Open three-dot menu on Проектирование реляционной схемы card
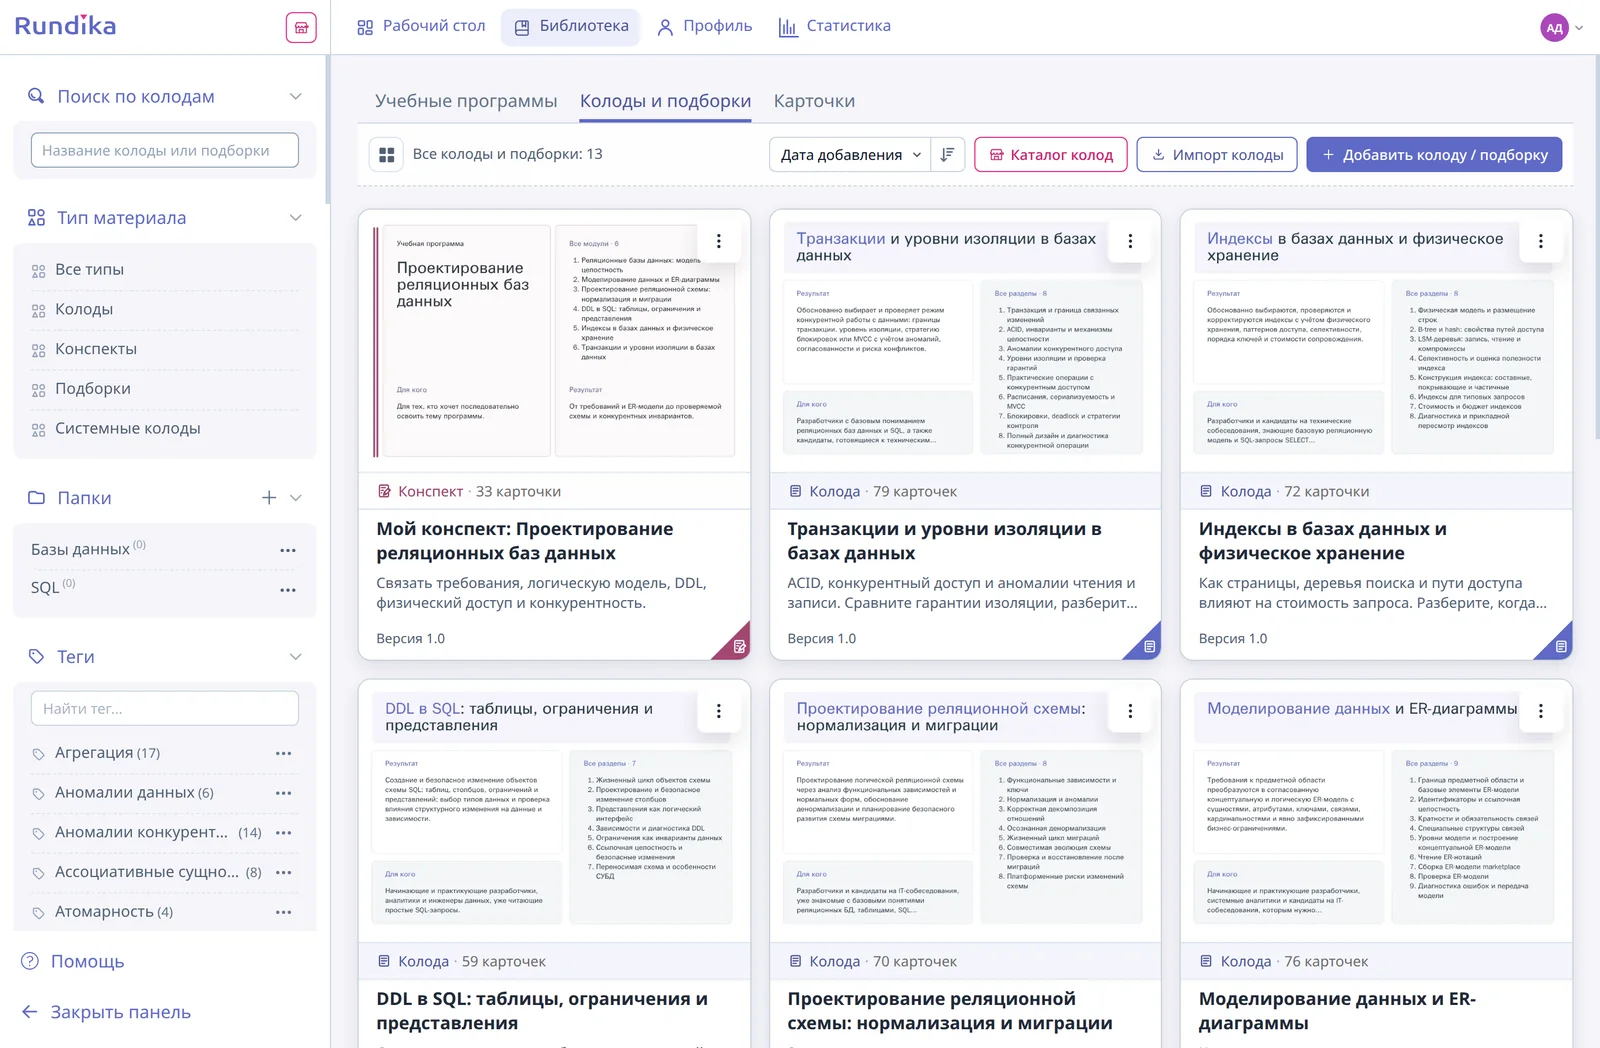Screen dimensions: 1600x1048 coord(1130,711)
